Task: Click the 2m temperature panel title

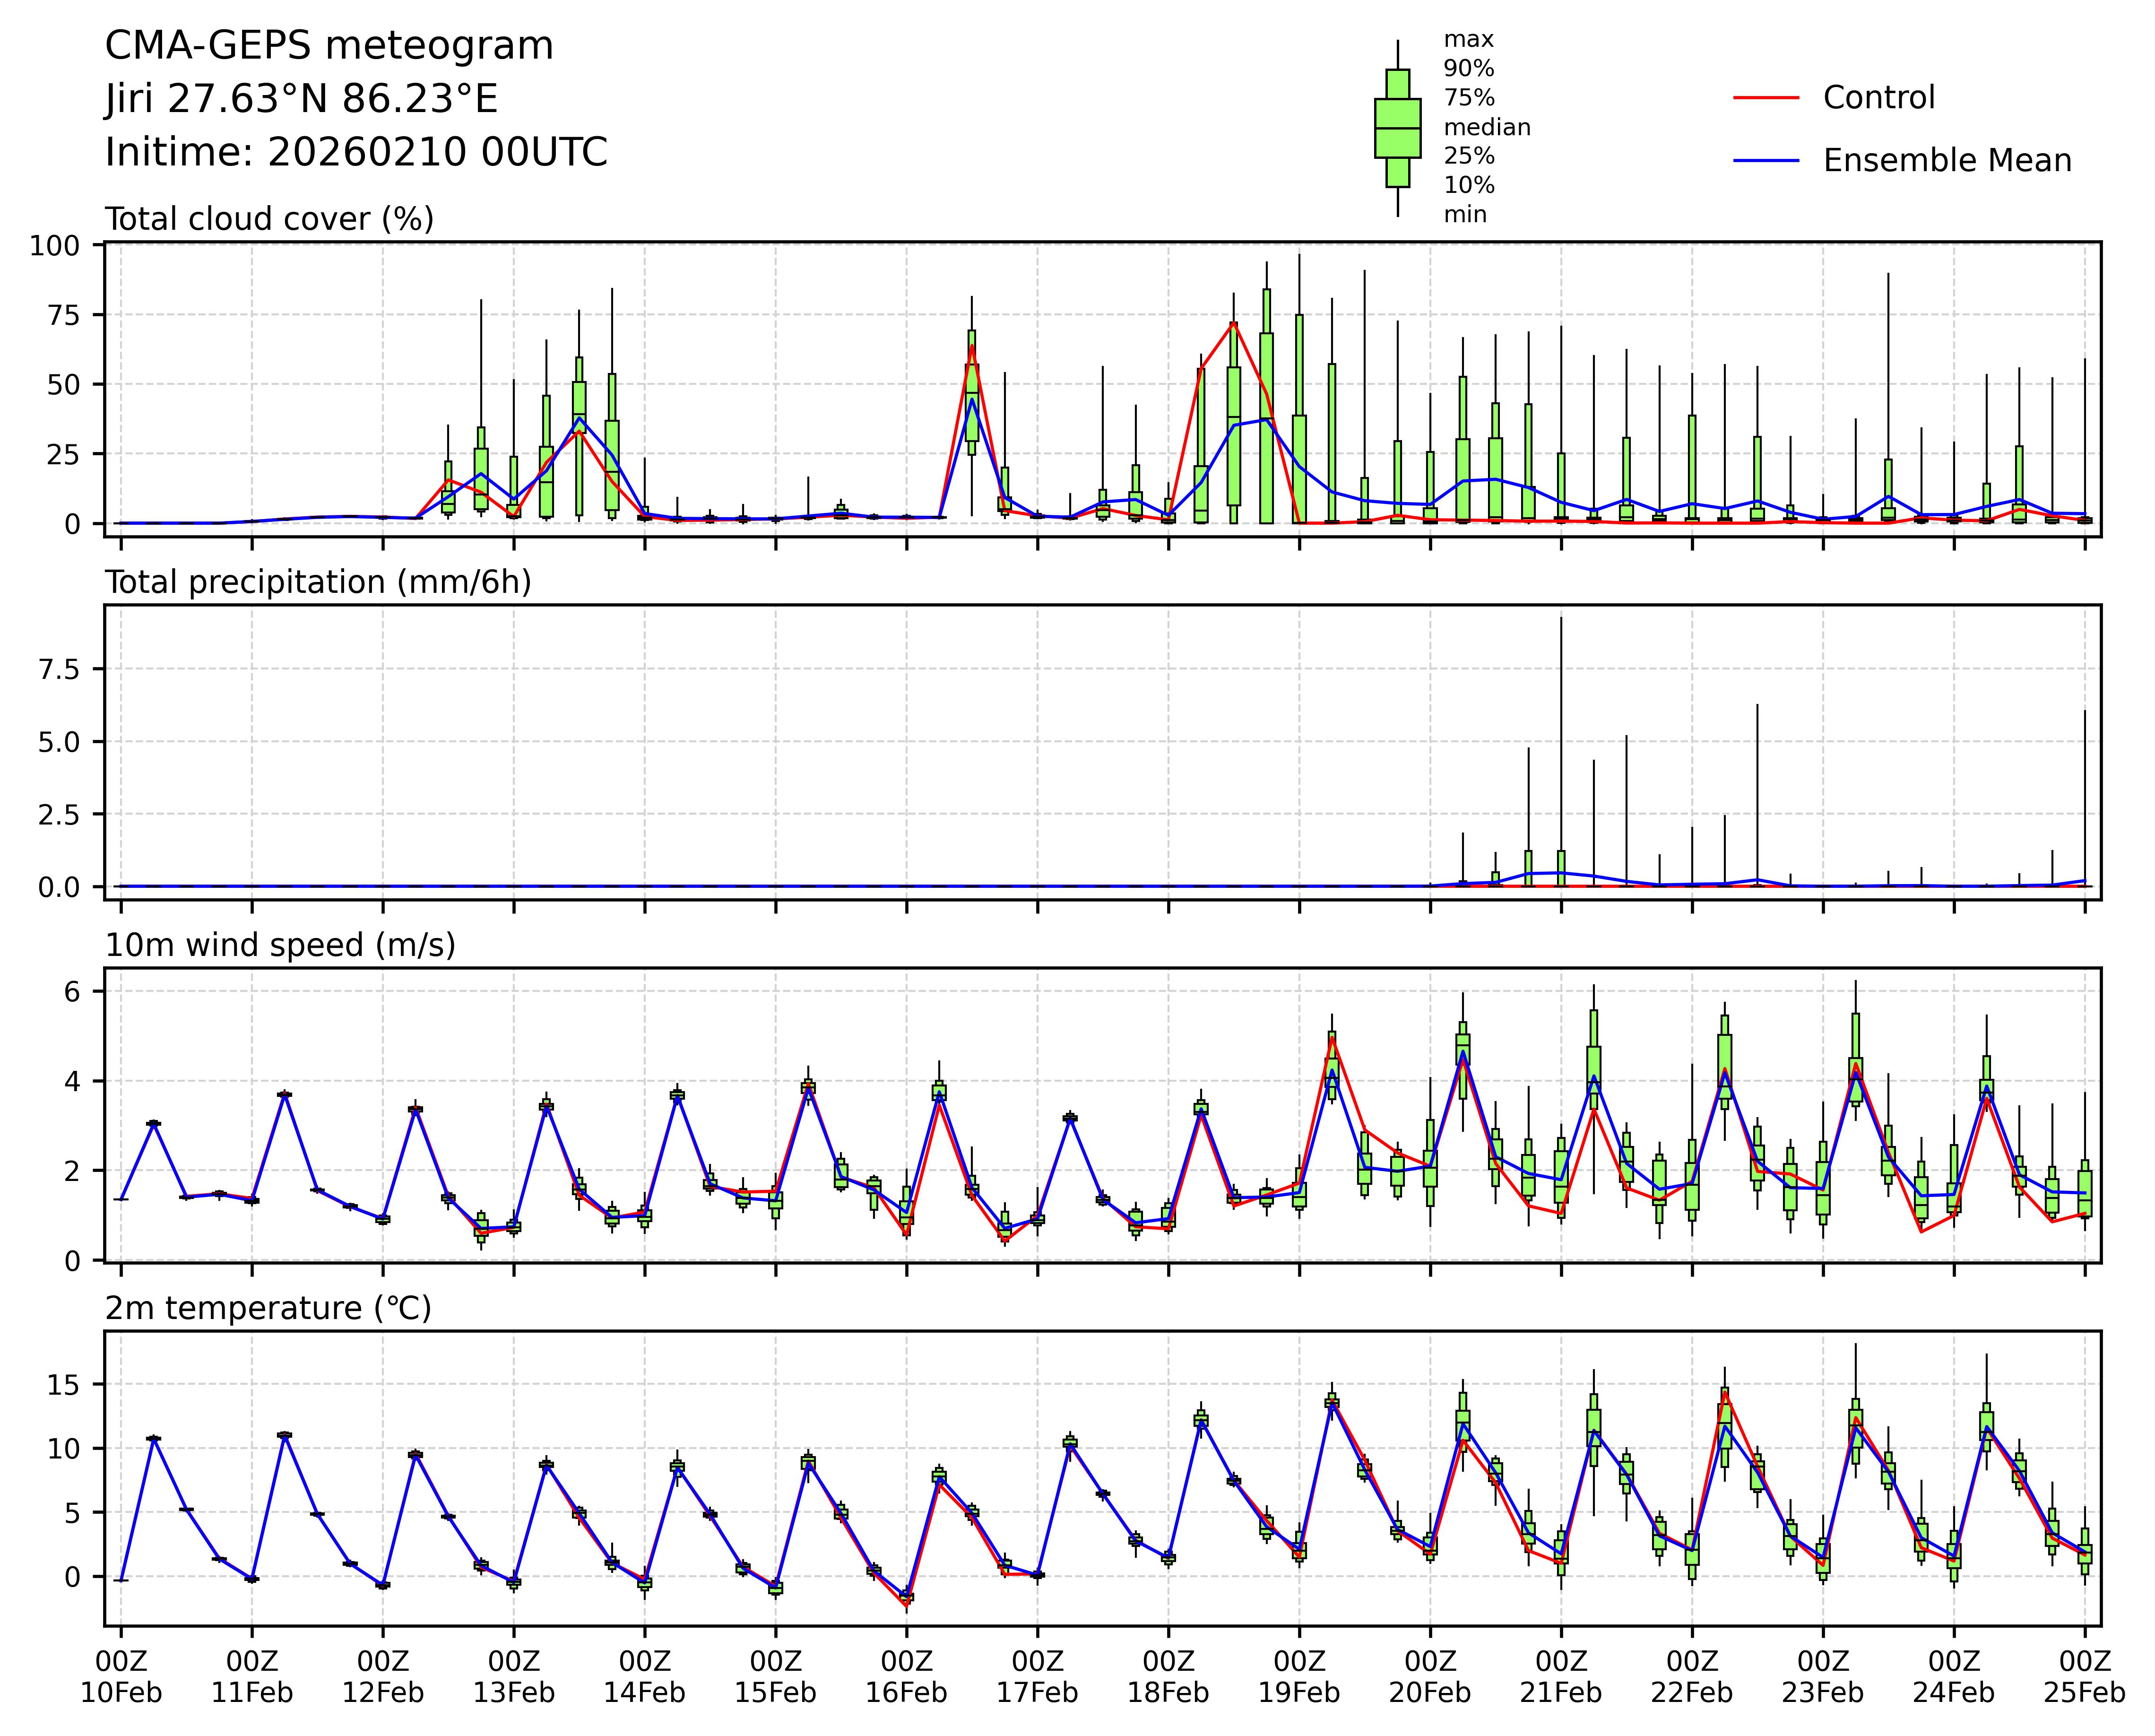Action: click(268, 1308)
